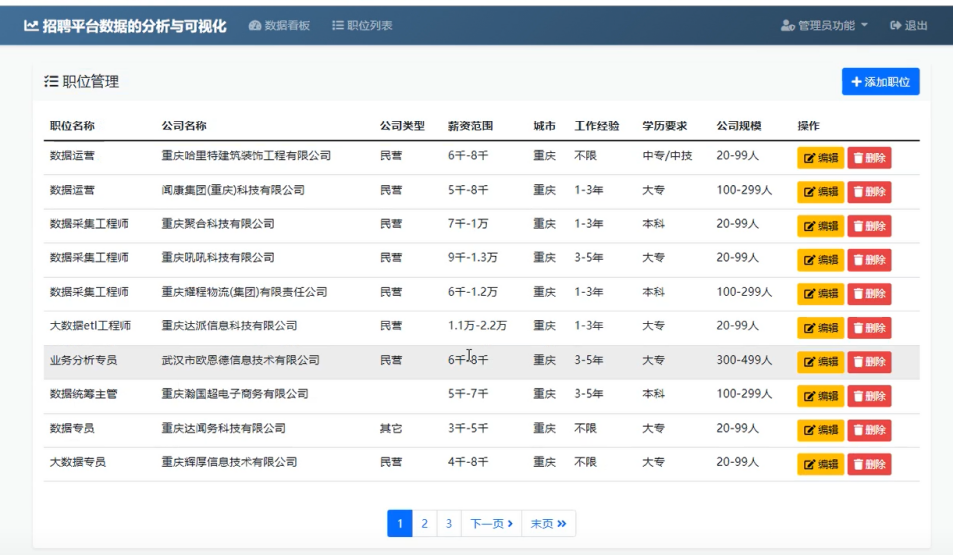Click the 职位名称 column header
The image size is (953, 555).
tap(72, 126)
